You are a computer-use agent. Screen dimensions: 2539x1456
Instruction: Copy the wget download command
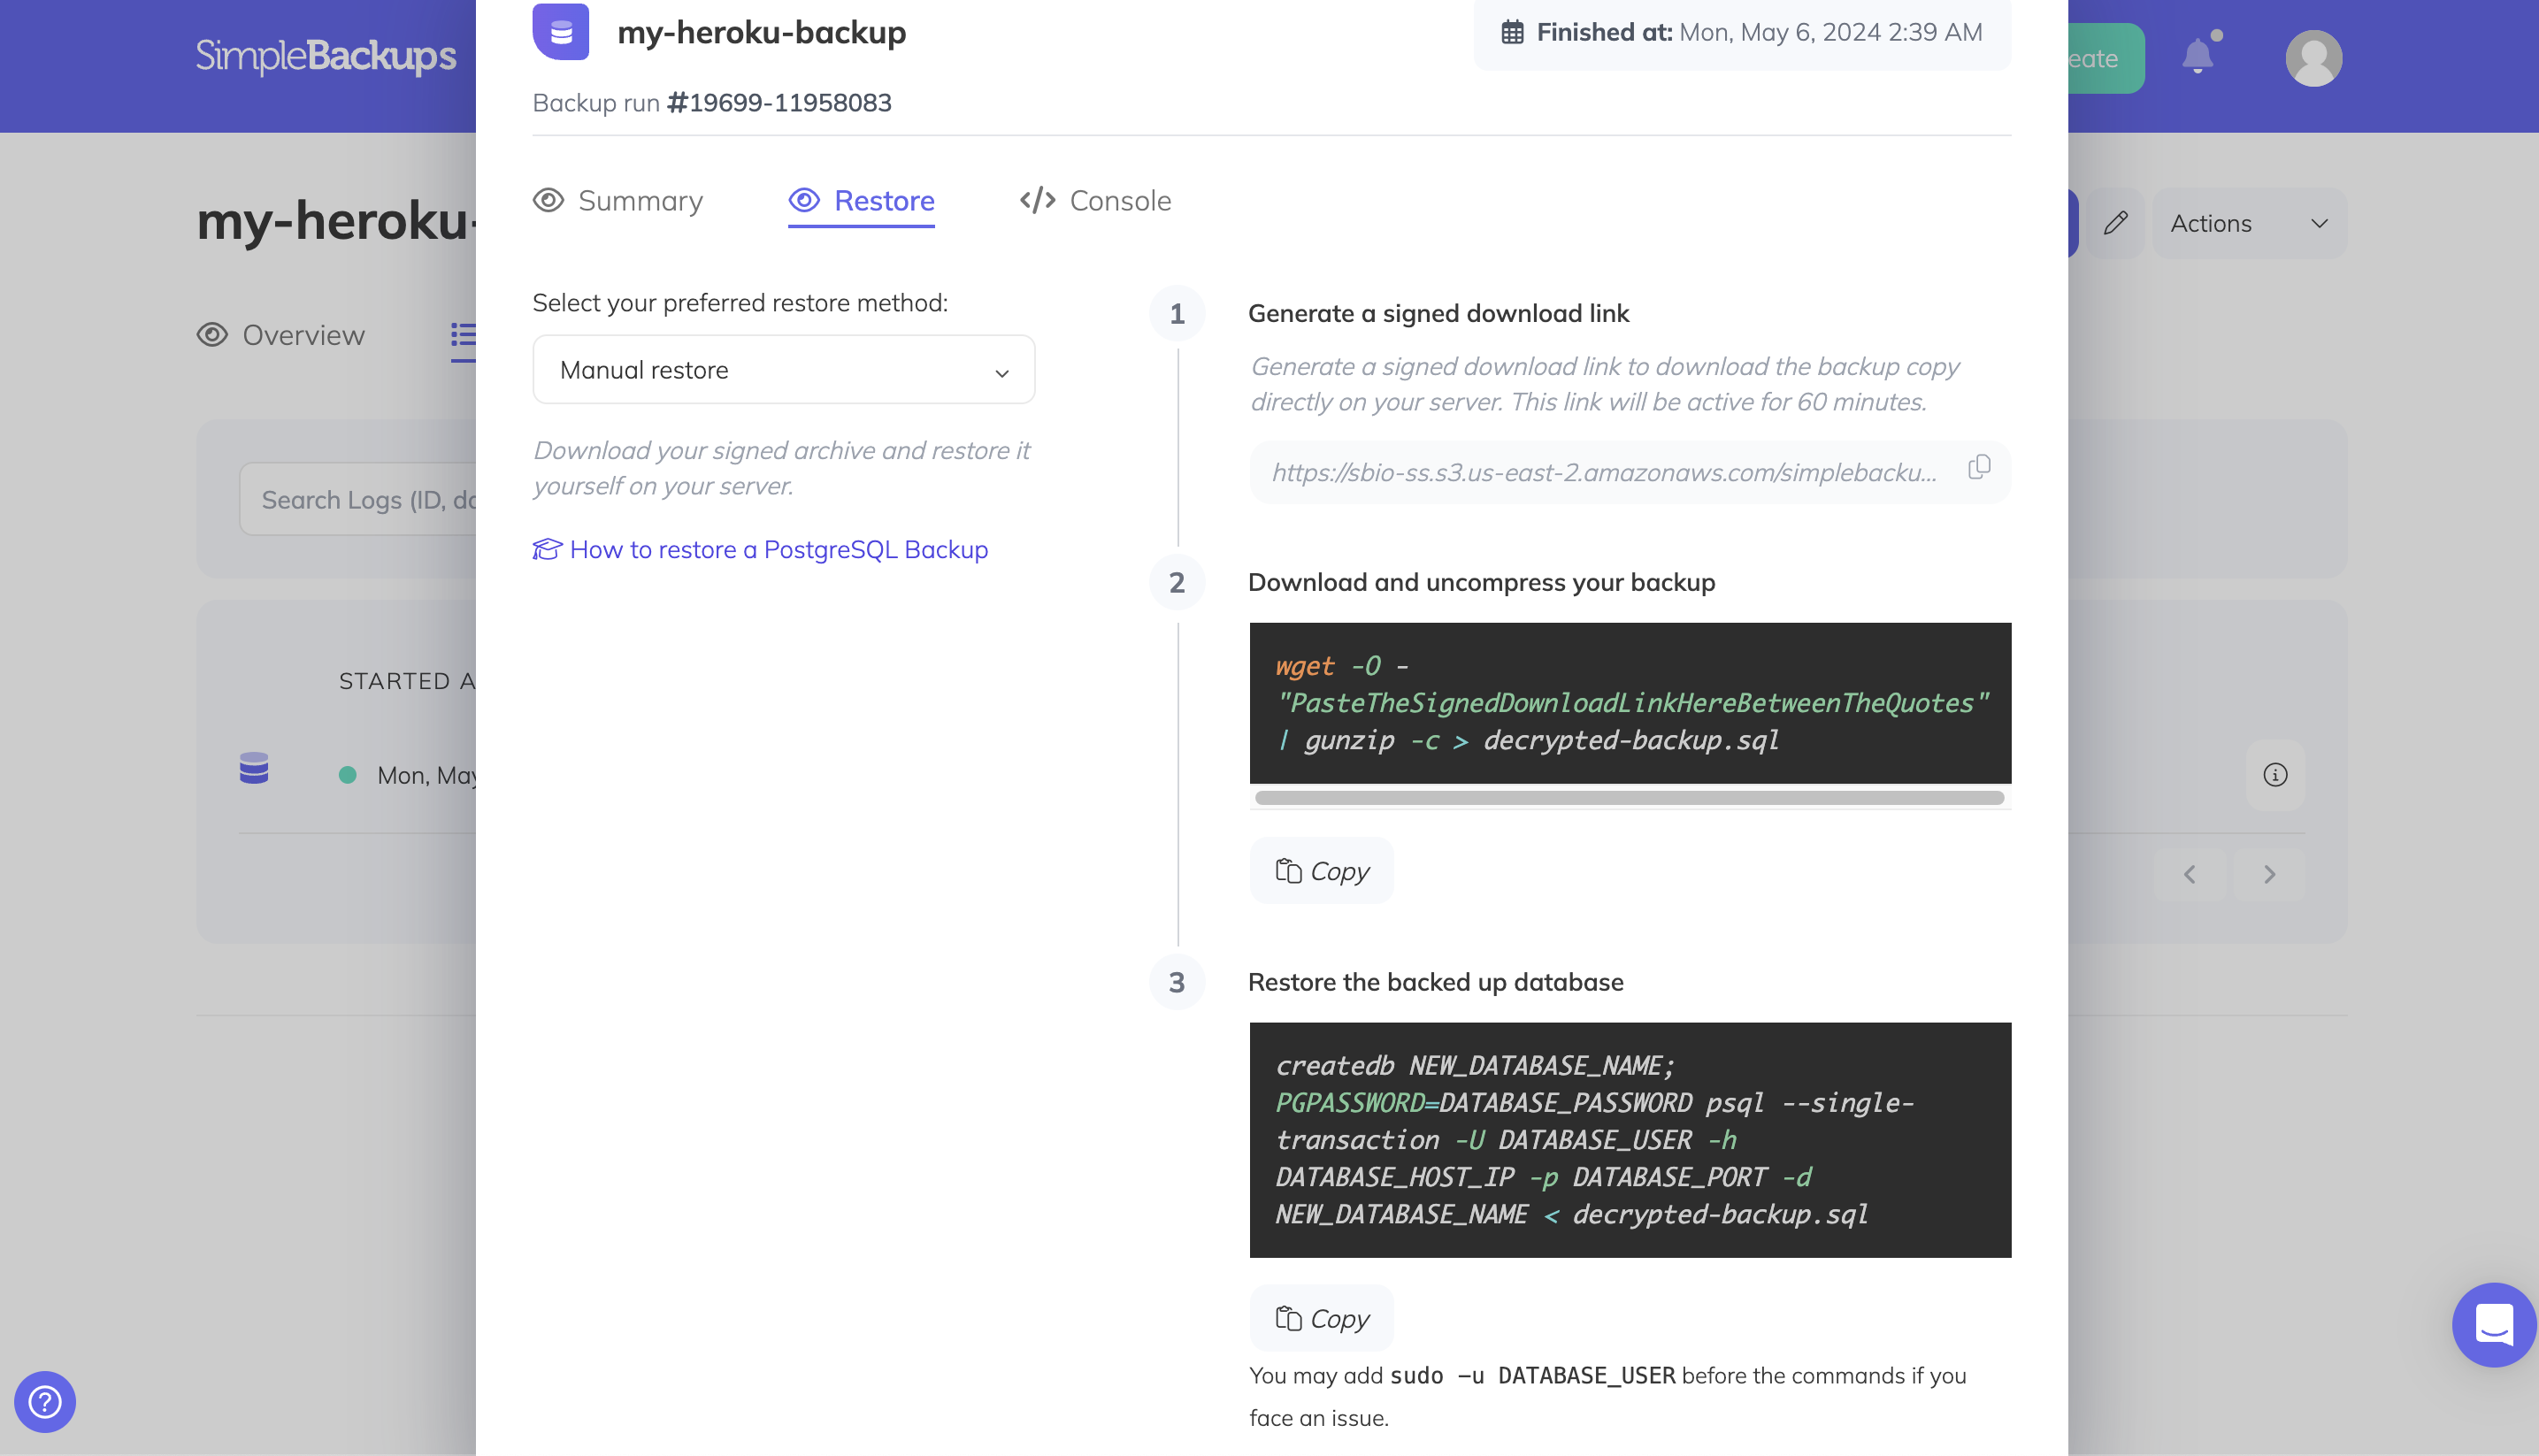[x=1321, y=870]
